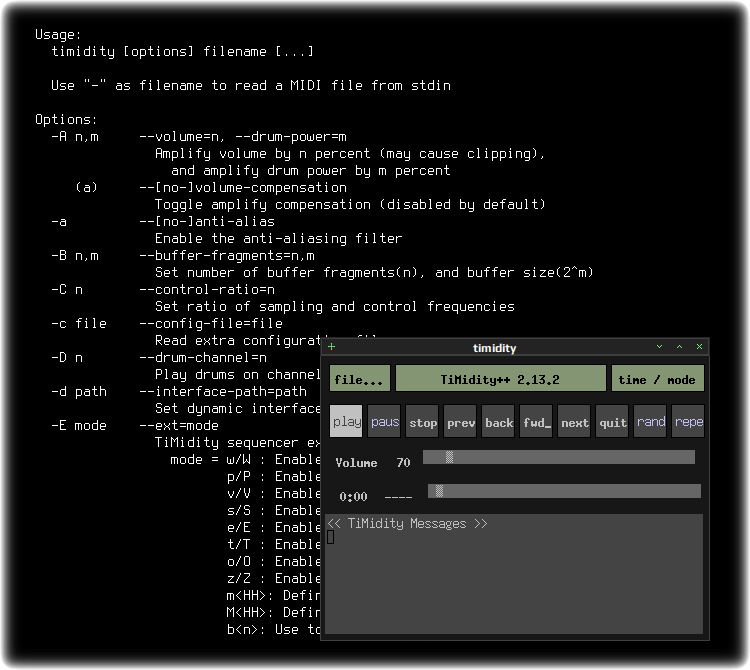Click the TiMidity++ 2.13.2 title bar
This screenshot has height=670, width=750.
501,379
